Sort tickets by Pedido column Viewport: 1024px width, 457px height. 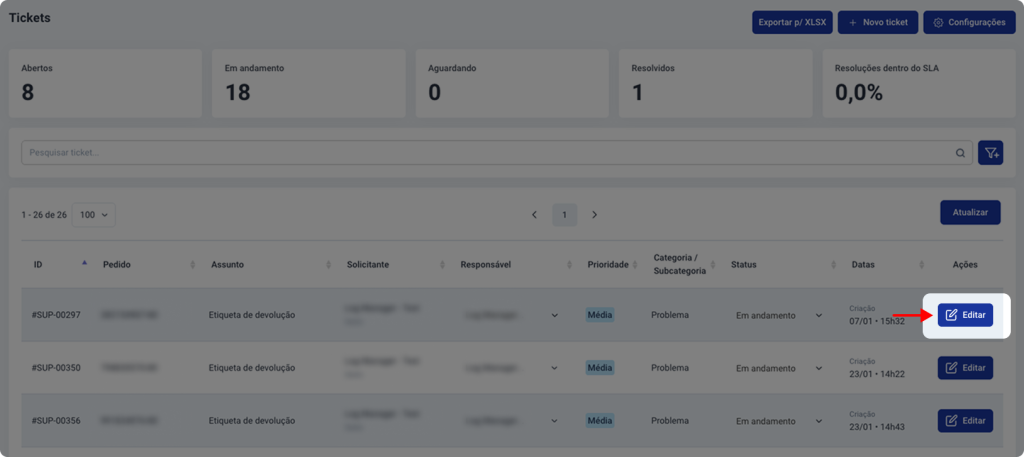[191, 265]
